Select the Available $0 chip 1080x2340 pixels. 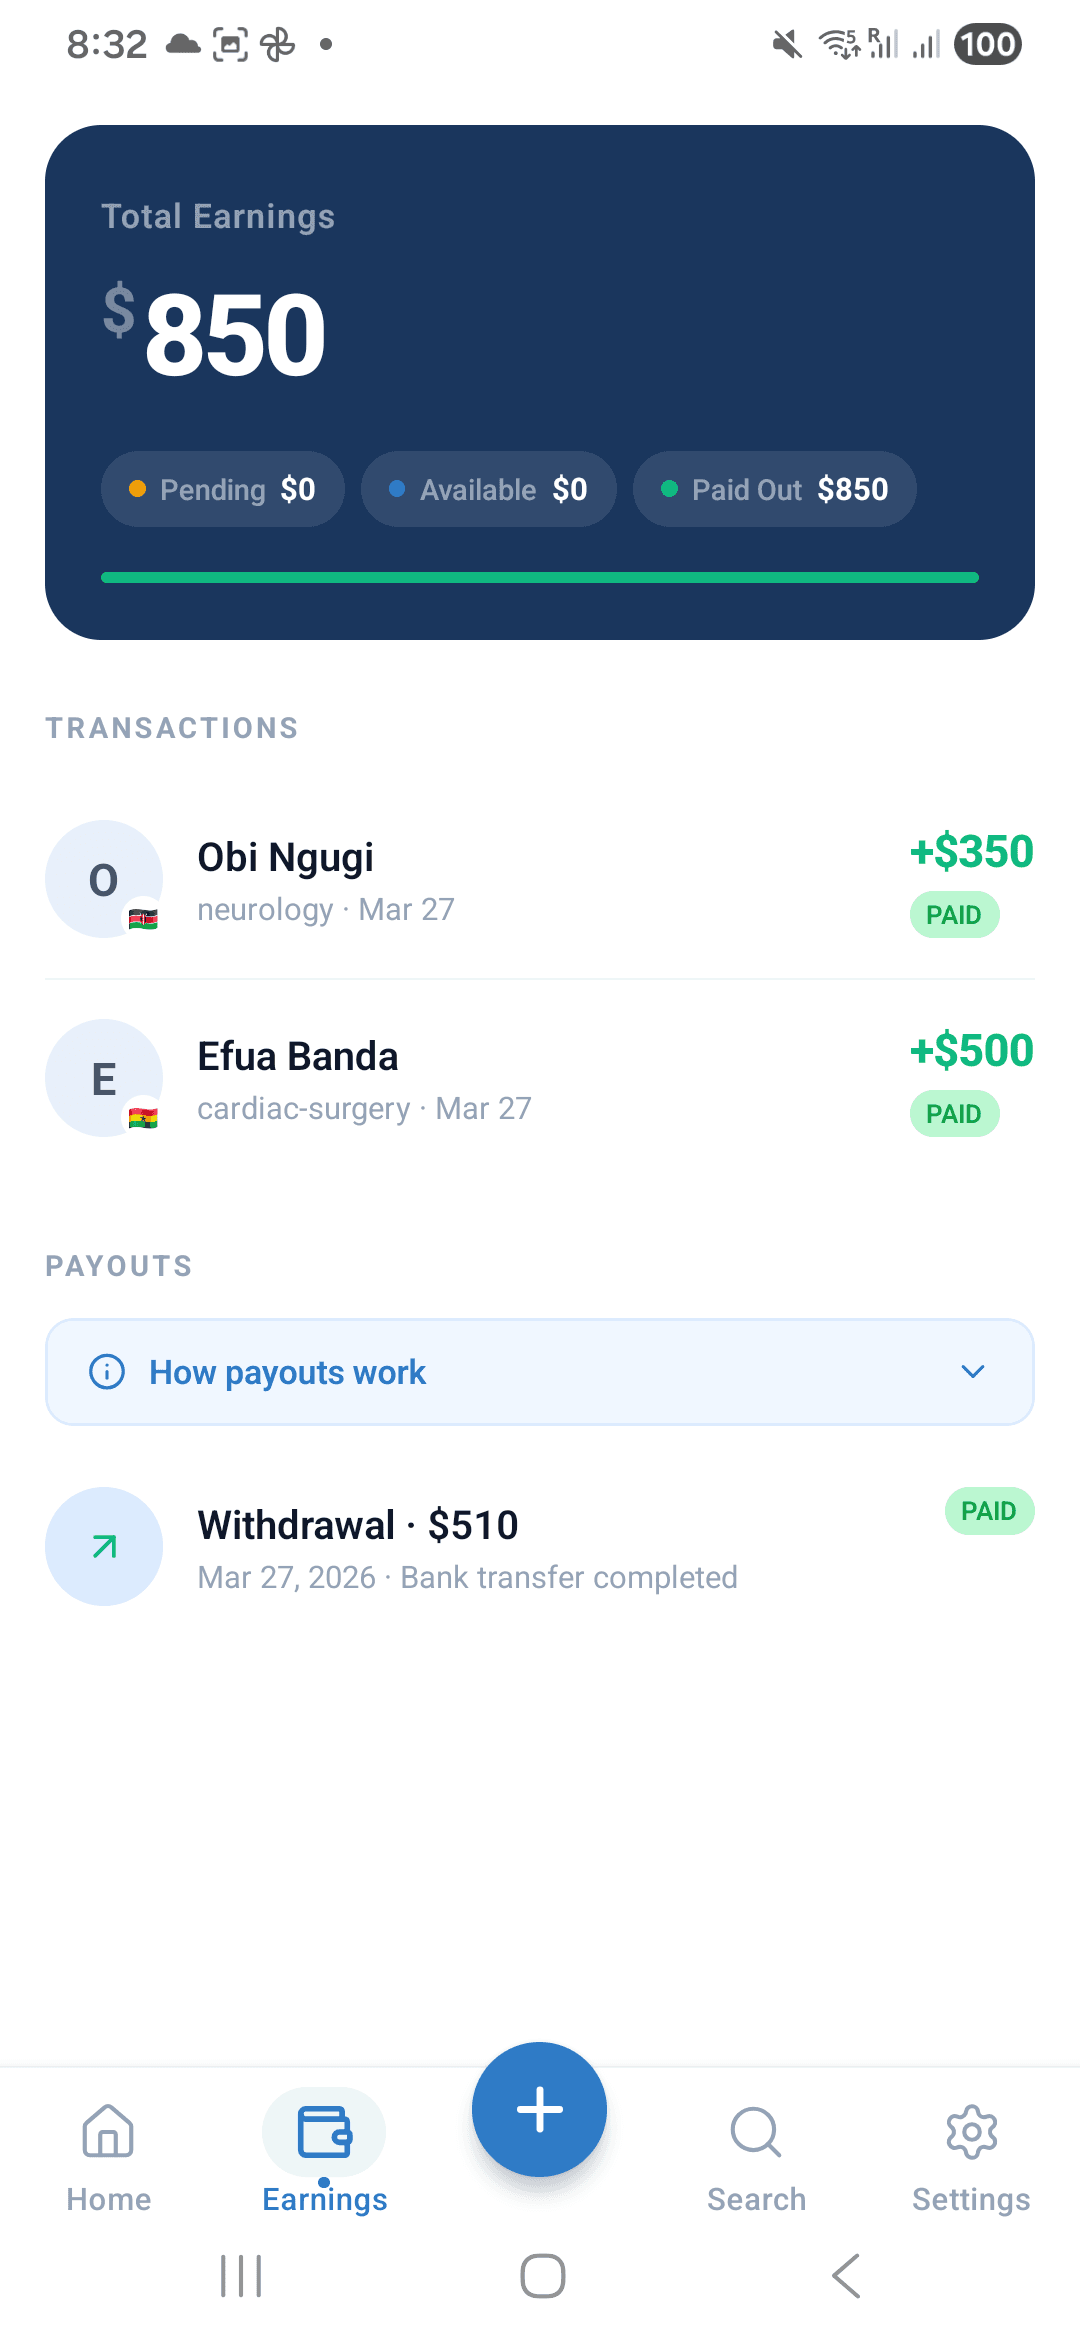pyautogui.click(x=488, y=489)
